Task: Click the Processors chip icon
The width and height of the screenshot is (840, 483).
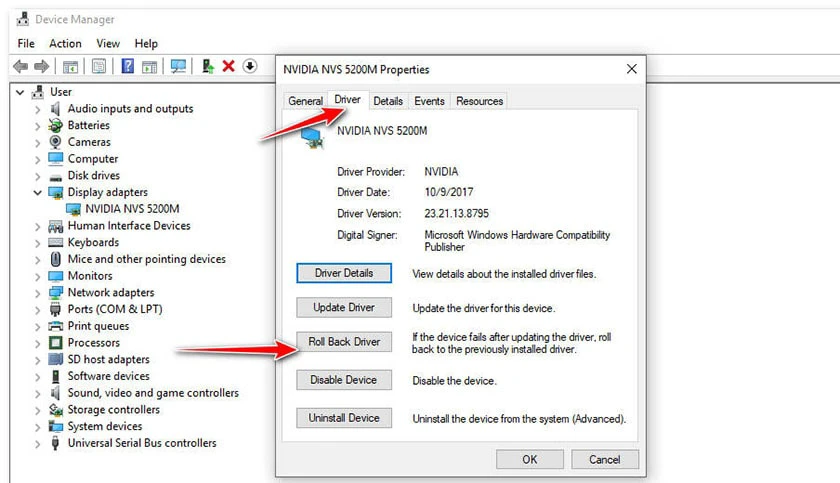Action: 56,343
